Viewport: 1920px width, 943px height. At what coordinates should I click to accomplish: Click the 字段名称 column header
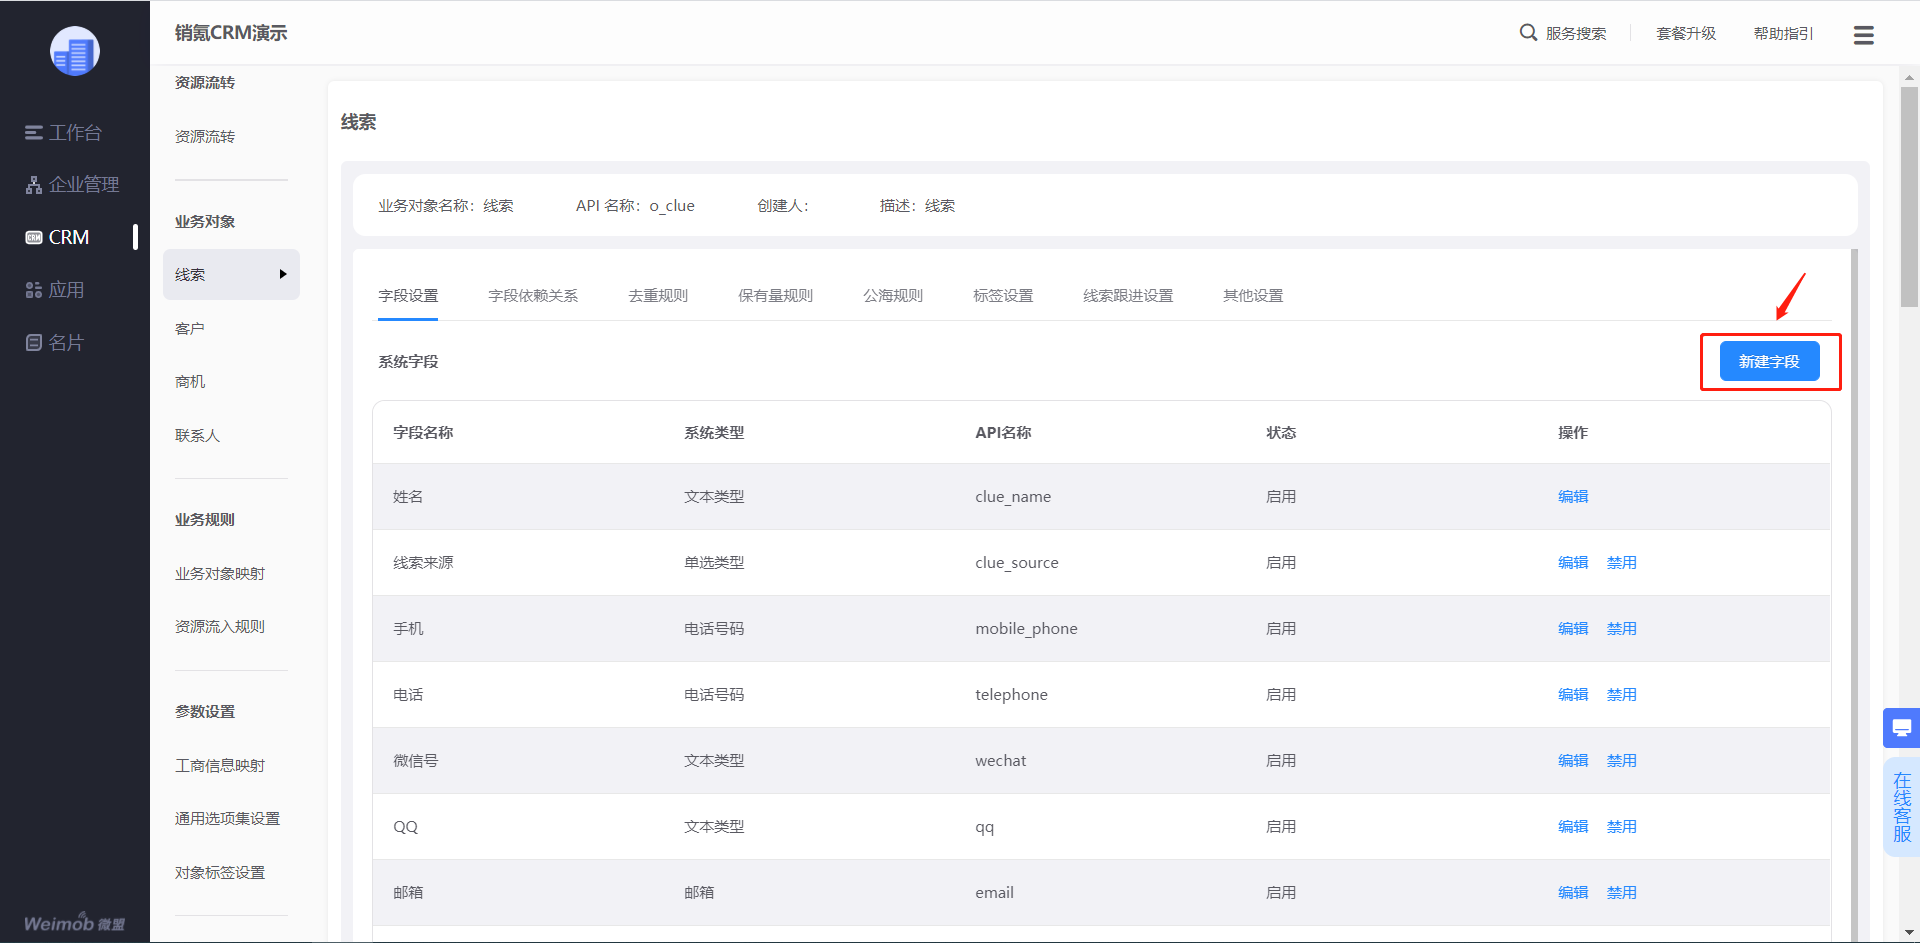423,432
